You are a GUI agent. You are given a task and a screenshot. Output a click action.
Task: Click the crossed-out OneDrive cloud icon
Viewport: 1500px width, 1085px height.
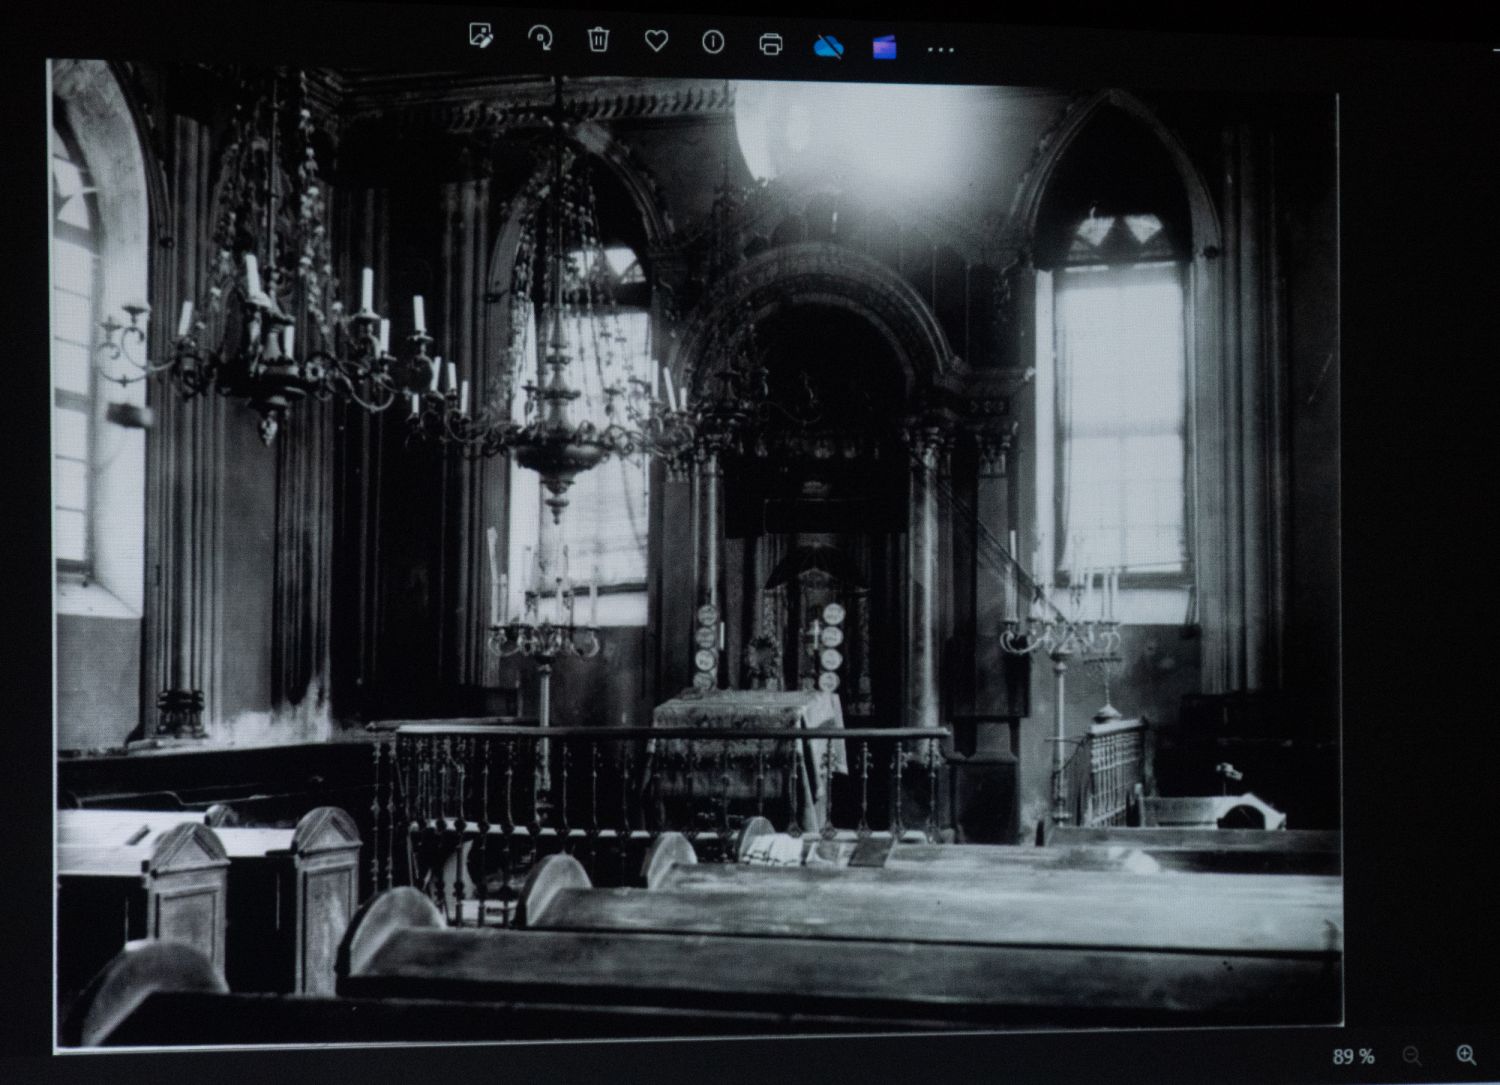click(x=828, y=46)
